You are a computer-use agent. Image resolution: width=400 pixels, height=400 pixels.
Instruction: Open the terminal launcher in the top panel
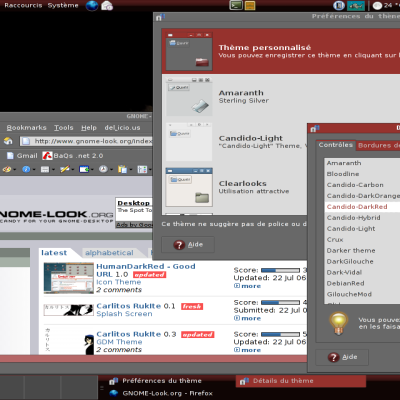tap(236, 5)
